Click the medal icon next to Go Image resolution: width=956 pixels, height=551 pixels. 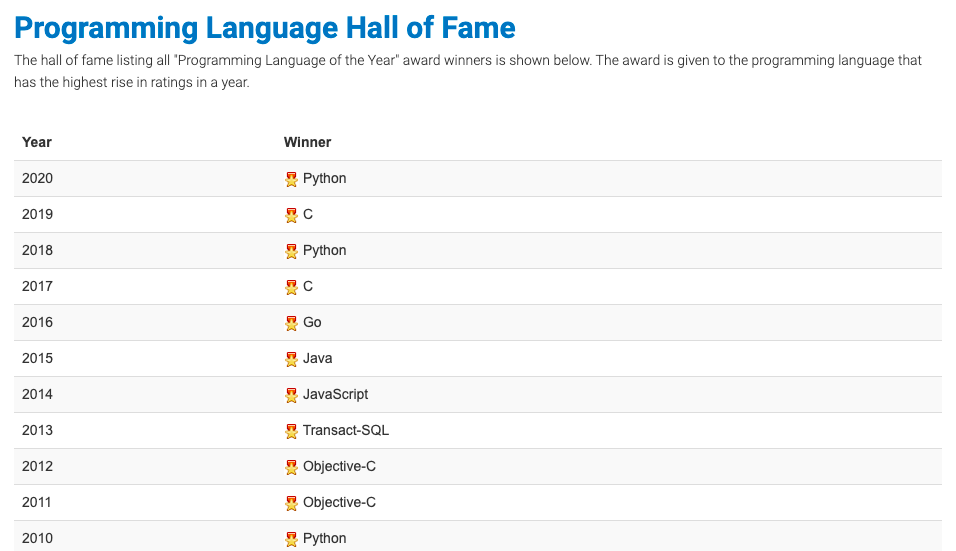(x=291, y=323)
